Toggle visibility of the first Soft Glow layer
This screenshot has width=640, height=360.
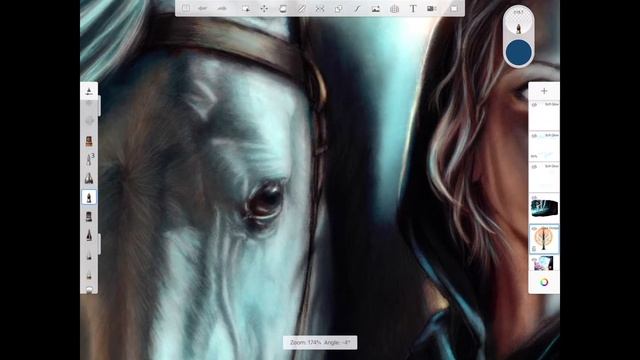click(534, 105)
